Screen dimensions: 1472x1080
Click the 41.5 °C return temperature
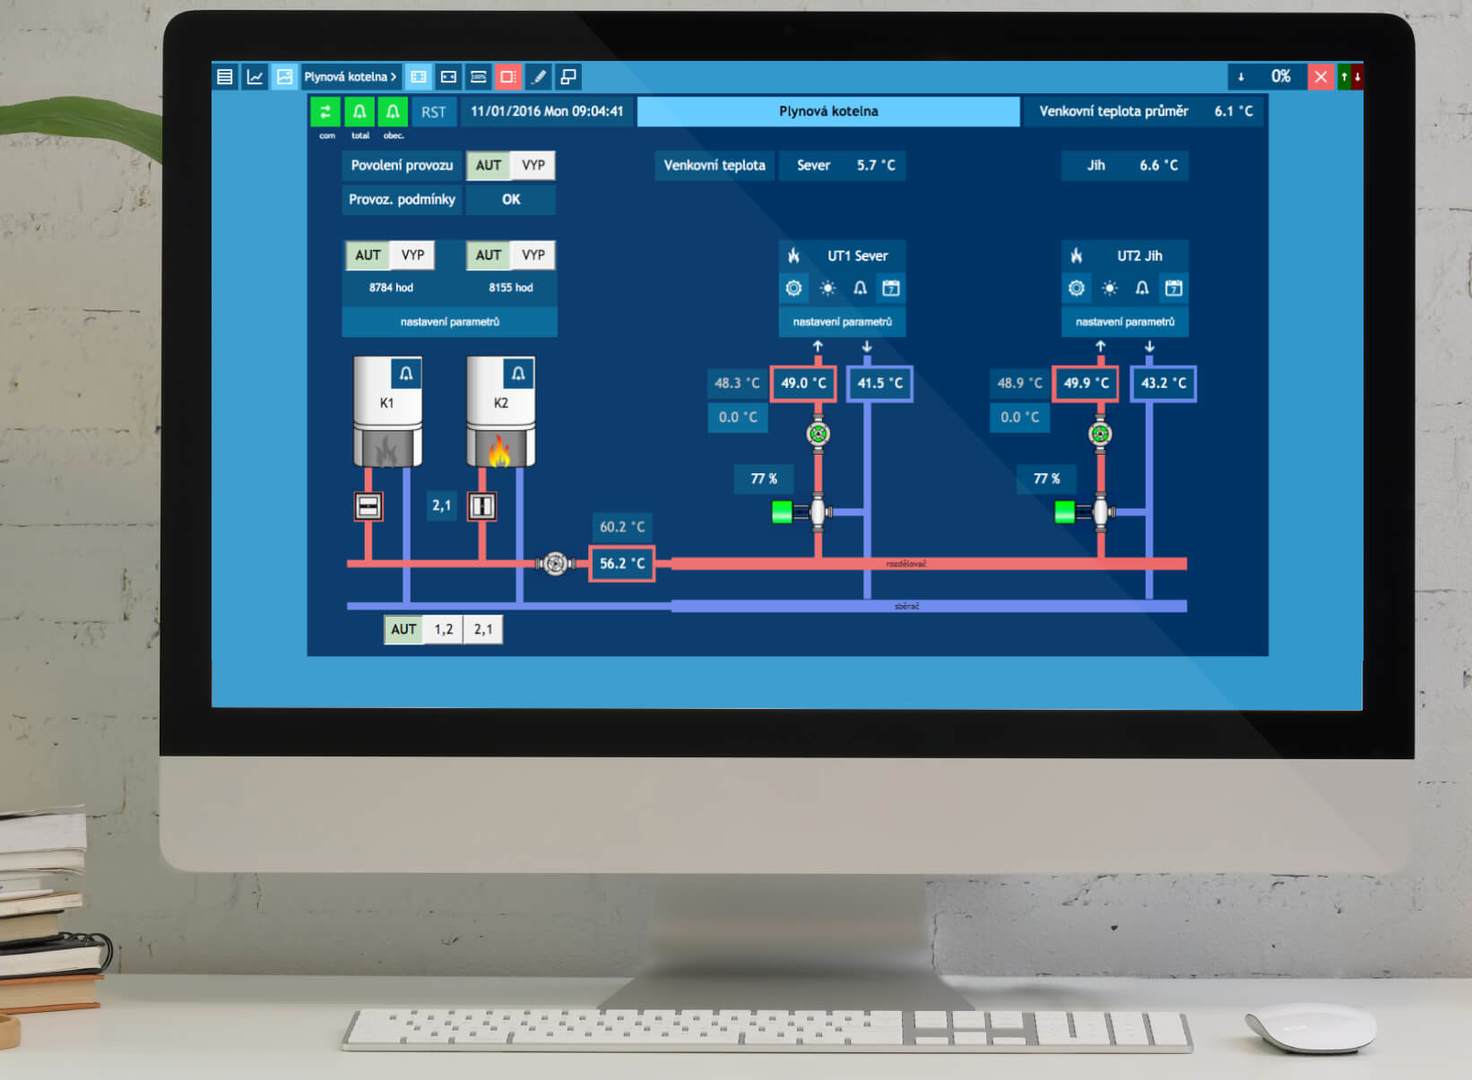(880, 383)
